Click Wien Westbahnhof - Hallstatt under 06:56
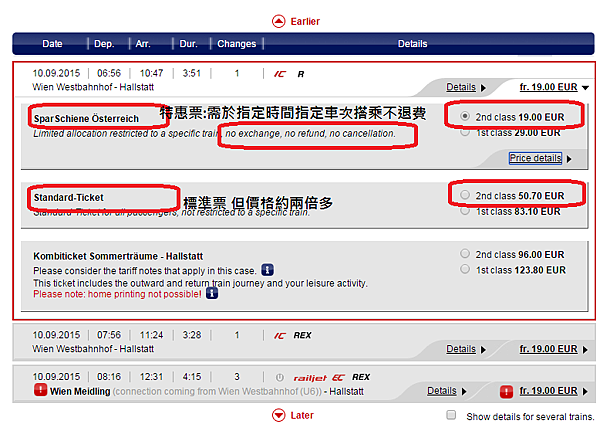Screen dimensions: 600x441 point(93,87)
